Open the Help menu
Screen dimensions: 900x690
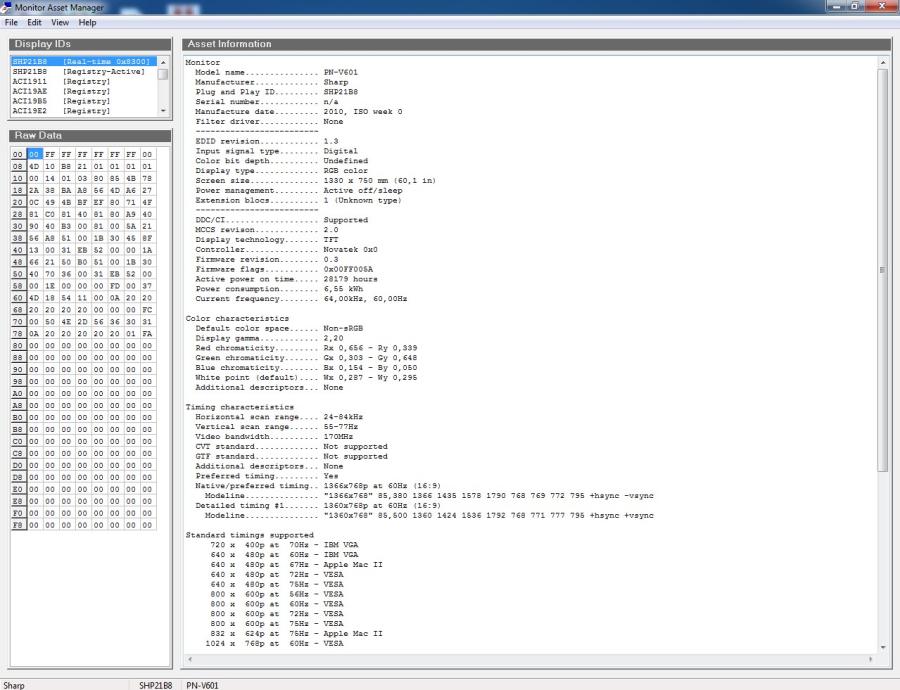point(88,22)
